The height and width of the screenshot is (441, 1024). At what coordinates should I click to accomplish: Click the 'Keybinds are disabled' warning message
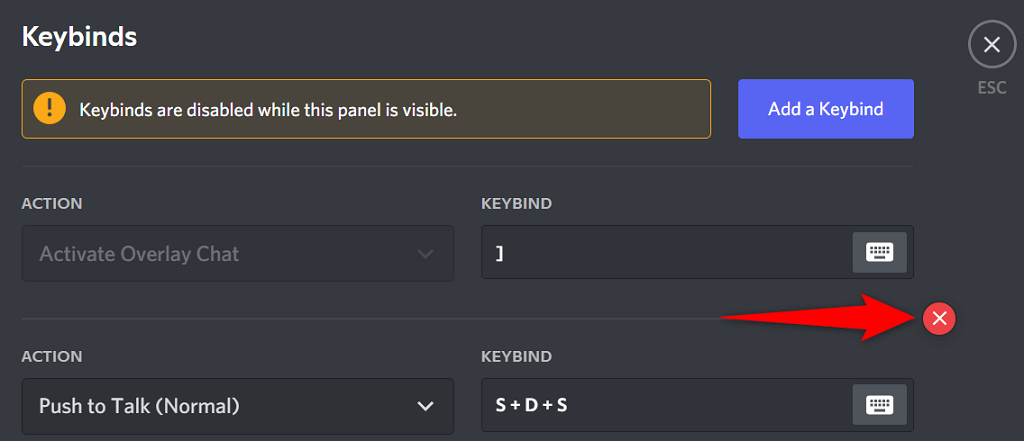[x=268, y=109]
